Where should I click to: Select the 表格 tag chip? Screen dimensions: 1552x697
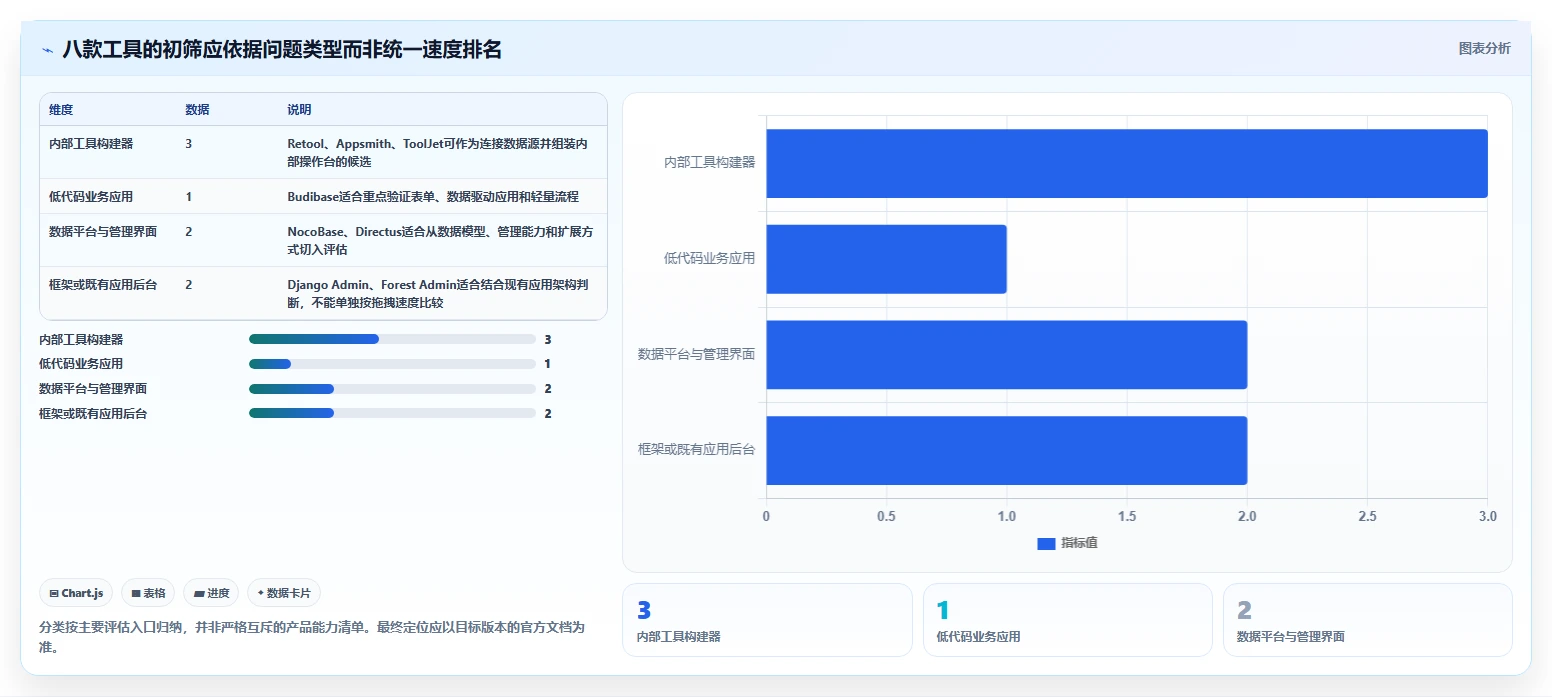(x=148, y=593)
